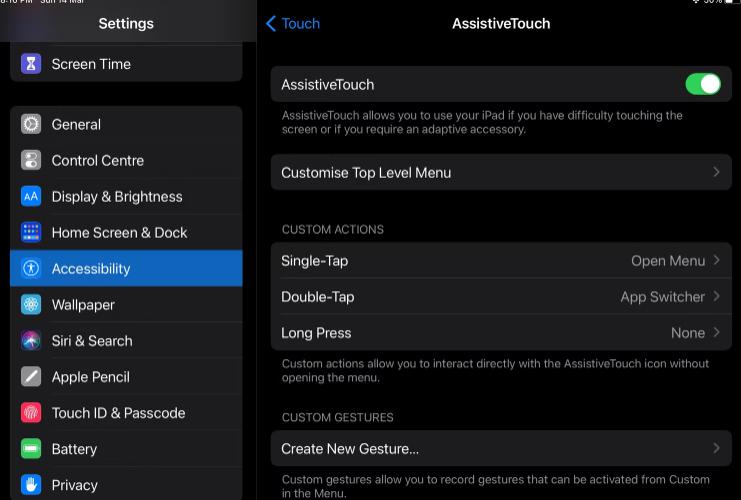Open the Wallpaper flower icon
The height and width of the screenshot is (500, 741).
pos(31,304)
